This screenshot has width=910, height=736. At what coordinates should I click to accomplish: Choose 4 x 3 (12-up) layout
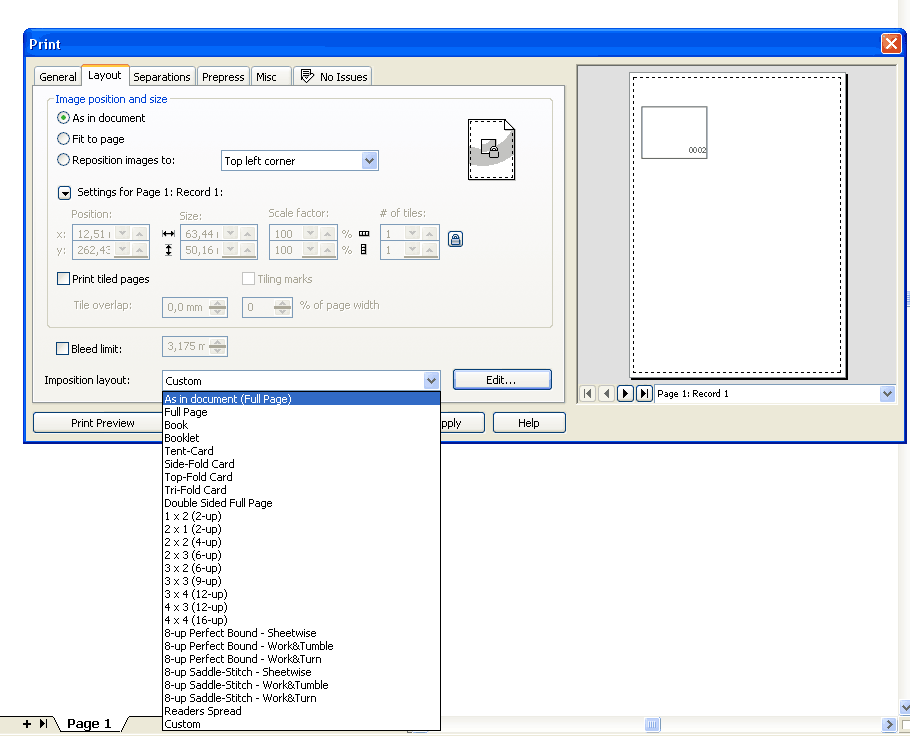pos(301,607)
